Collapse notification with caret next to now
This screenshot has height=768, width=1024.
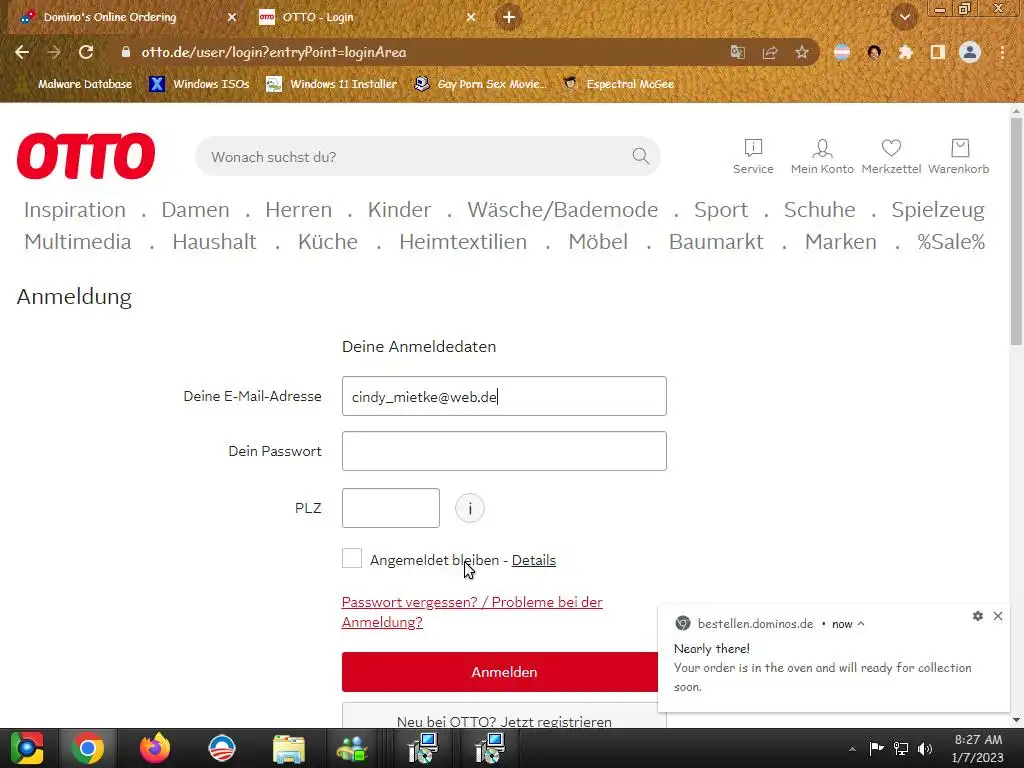[x=861, y=624]
